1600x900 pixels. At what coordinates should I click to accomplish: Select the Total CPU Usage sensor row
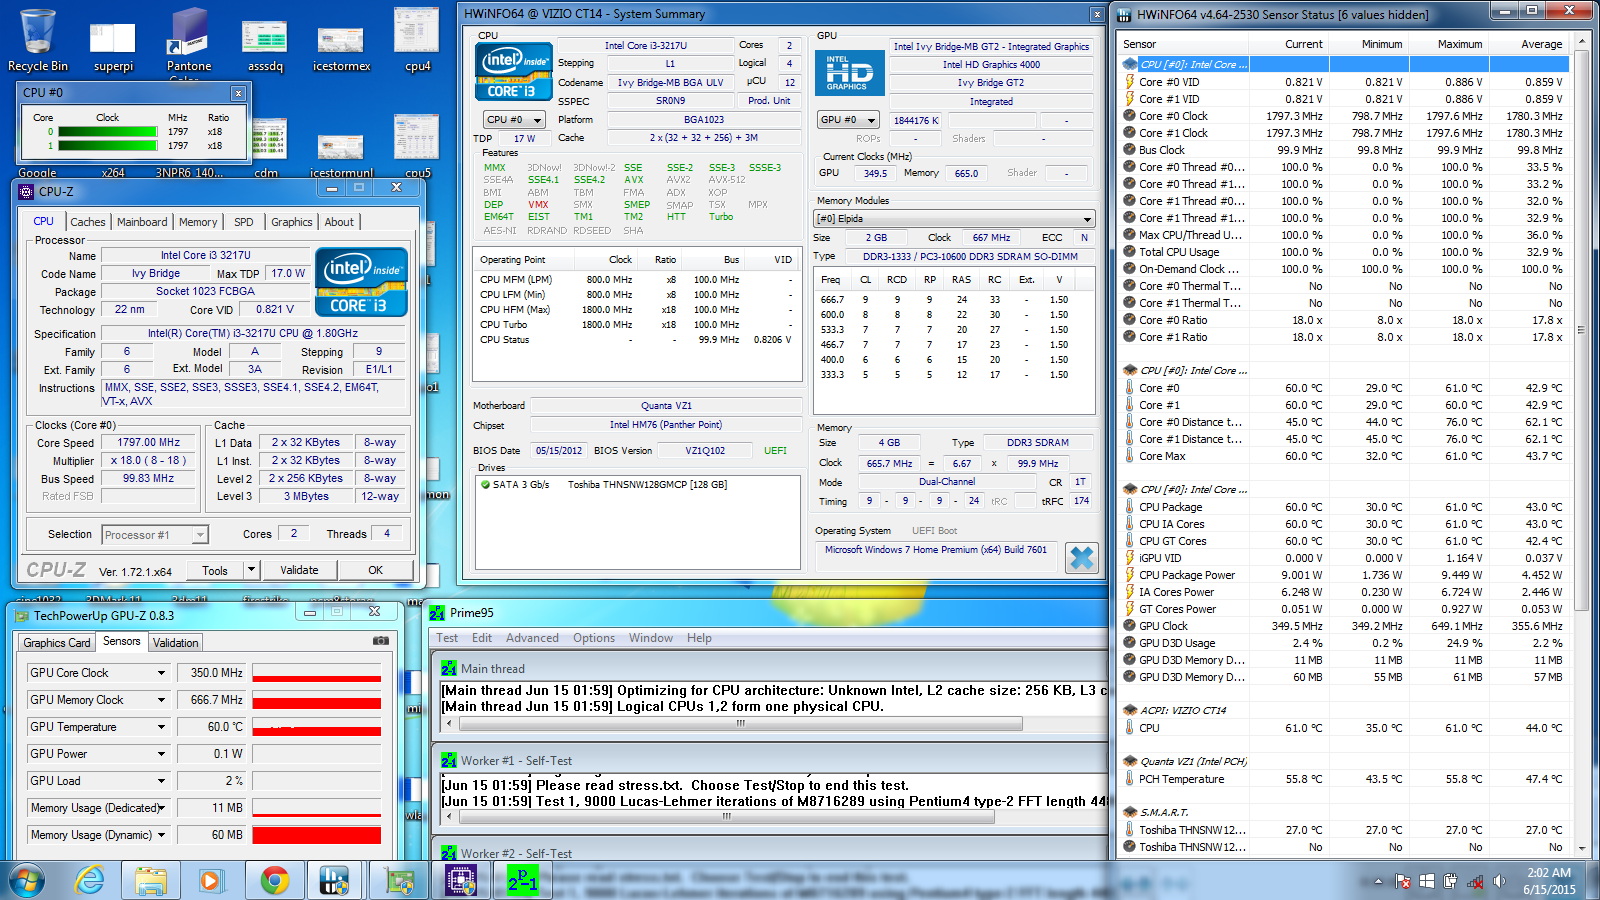1347,252
